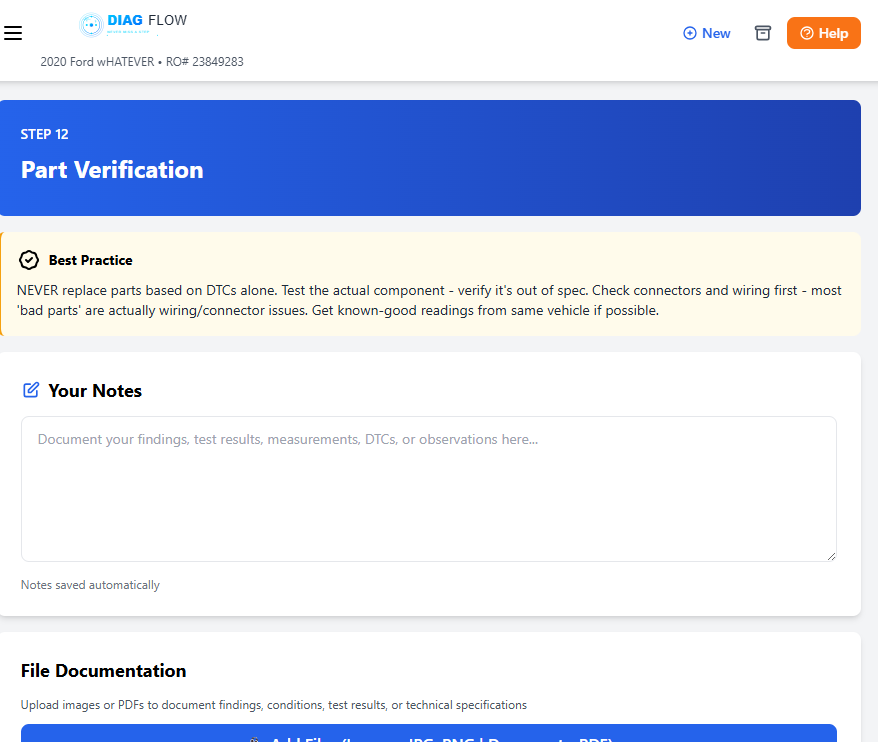Click the Best Practice checkmark badge icon
The height and width of the screenshot is (742, 878).
tap(29, 260)
